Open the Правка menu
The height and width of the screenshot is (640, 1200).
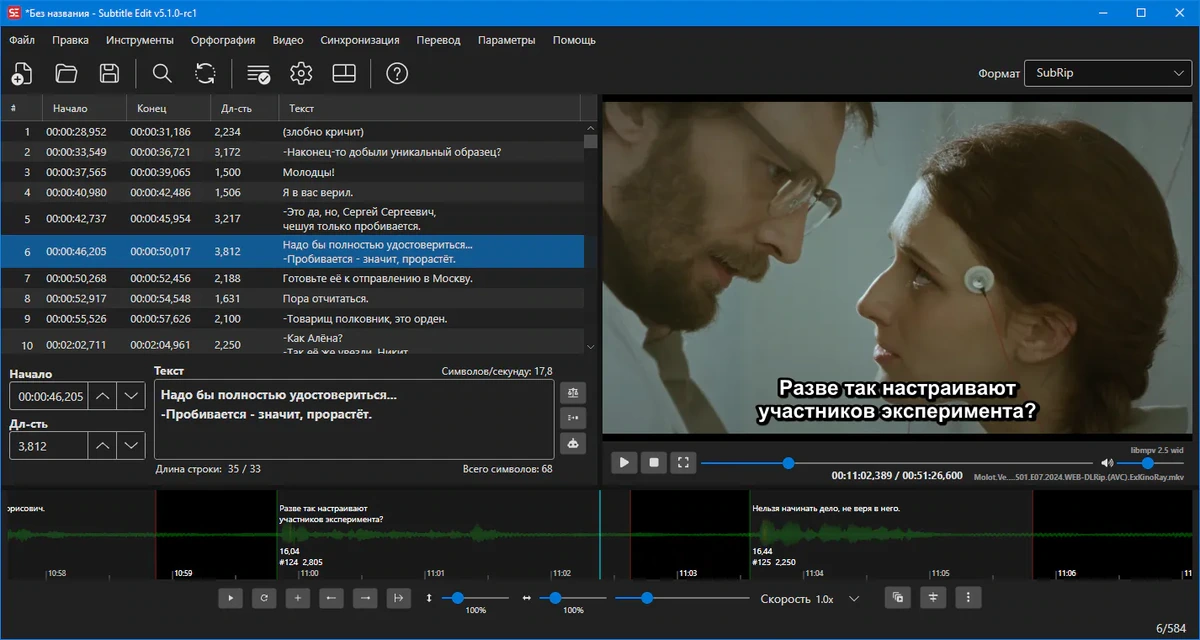(x=70, y=40)
